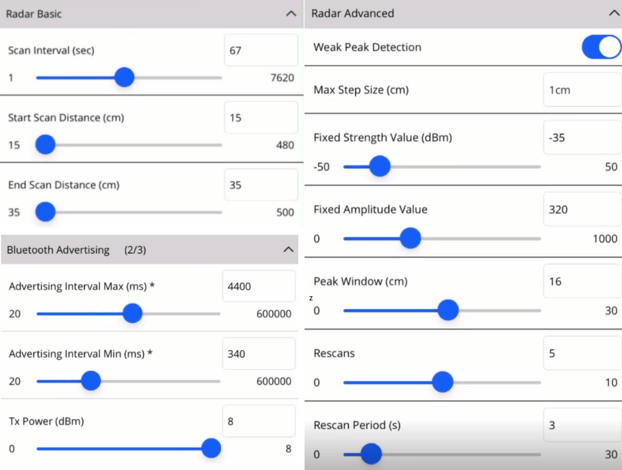Screen dimensions: 622x470
Task: Collapse the Radar Basic section
Action: point(290,14)
